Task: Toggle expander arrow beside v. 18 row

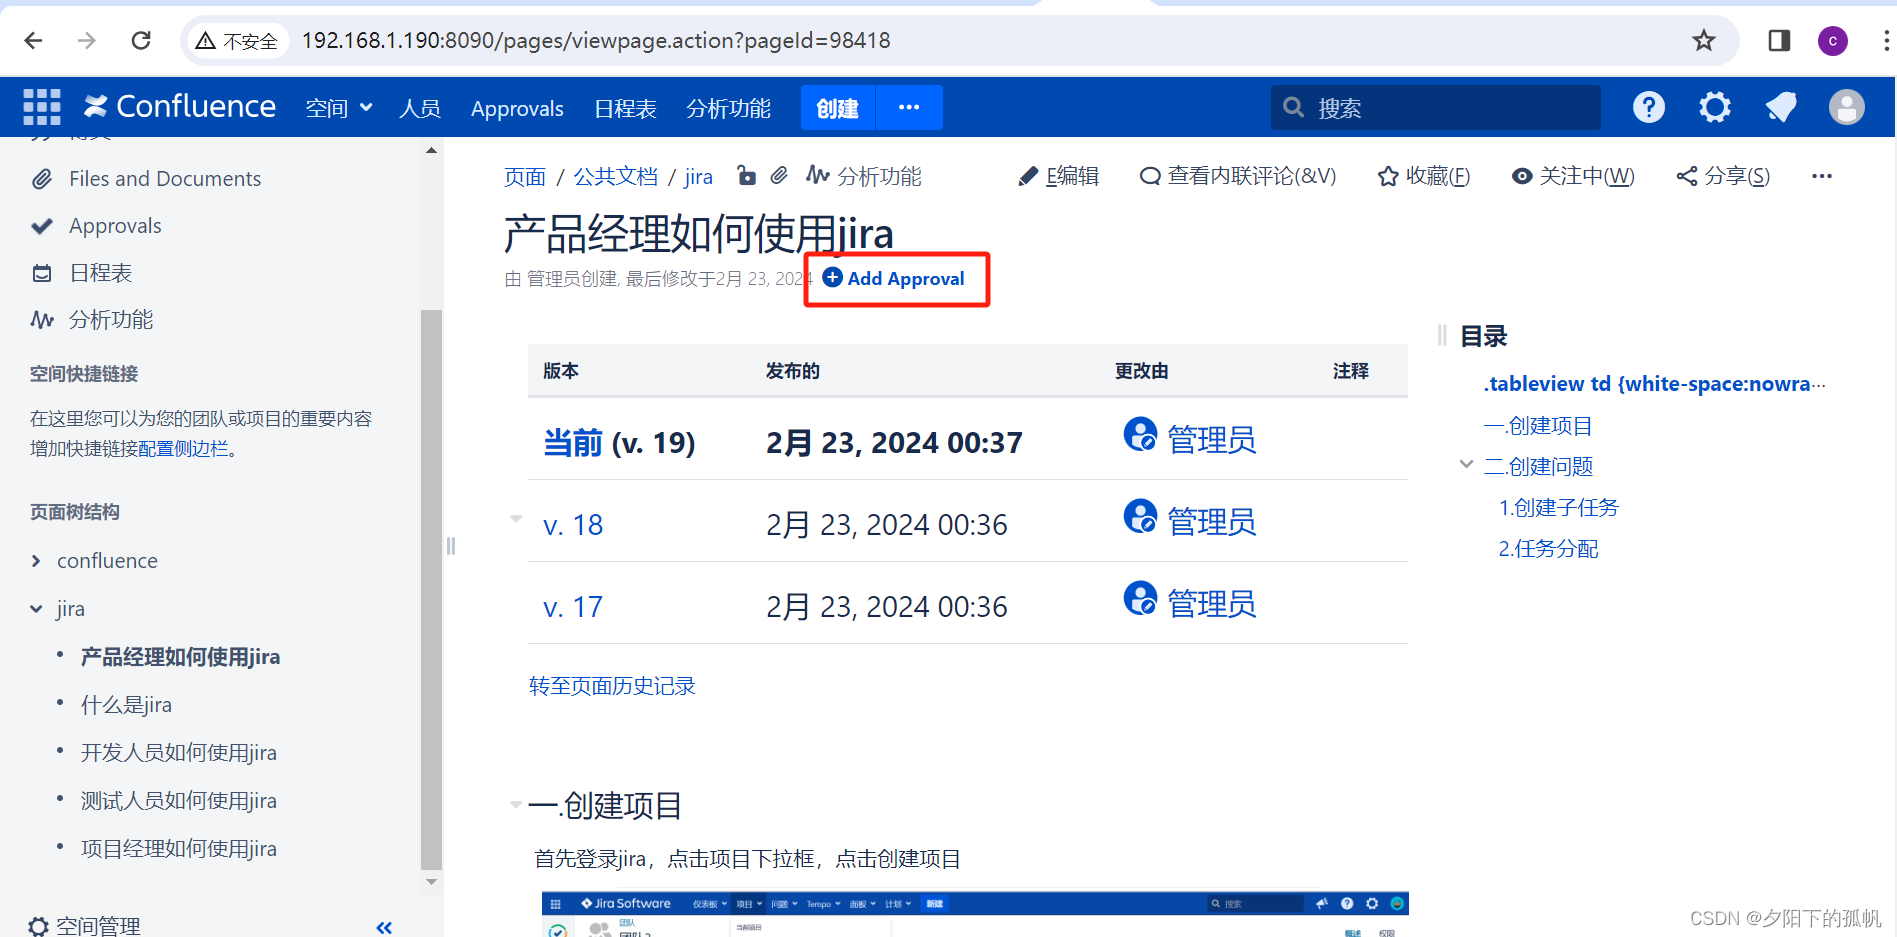Action: pyautogui.click(x=516, y=518)
